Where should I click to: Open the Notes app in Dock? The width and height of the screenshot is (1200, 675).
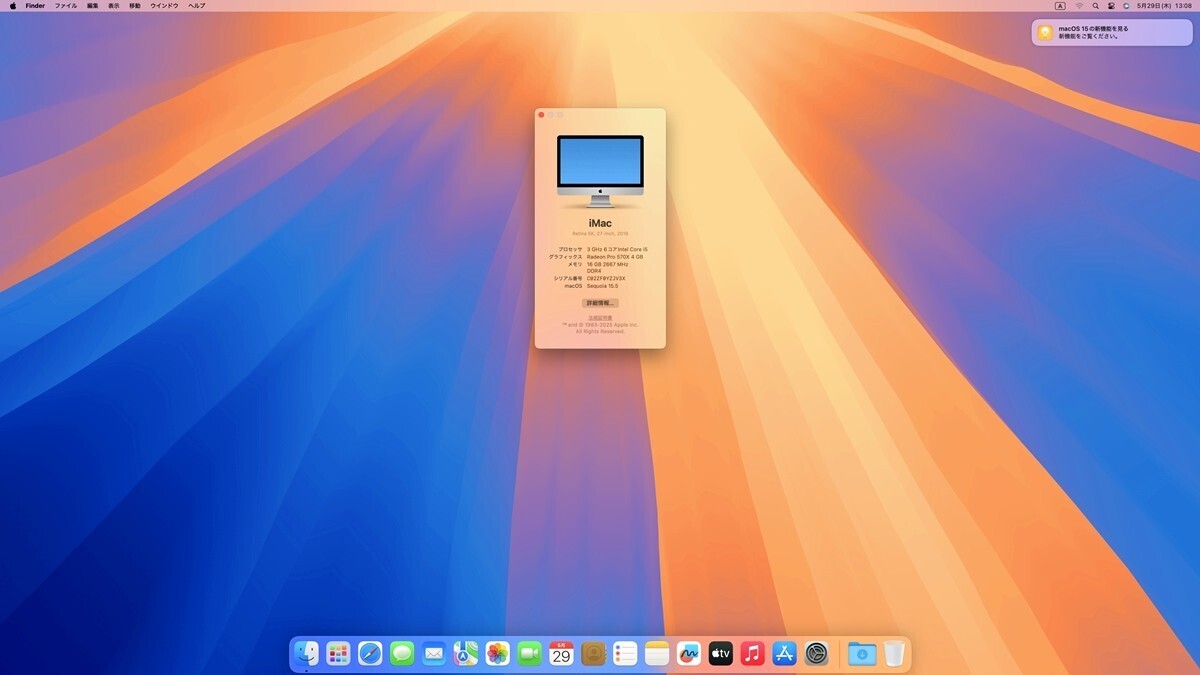pos(657,654)
